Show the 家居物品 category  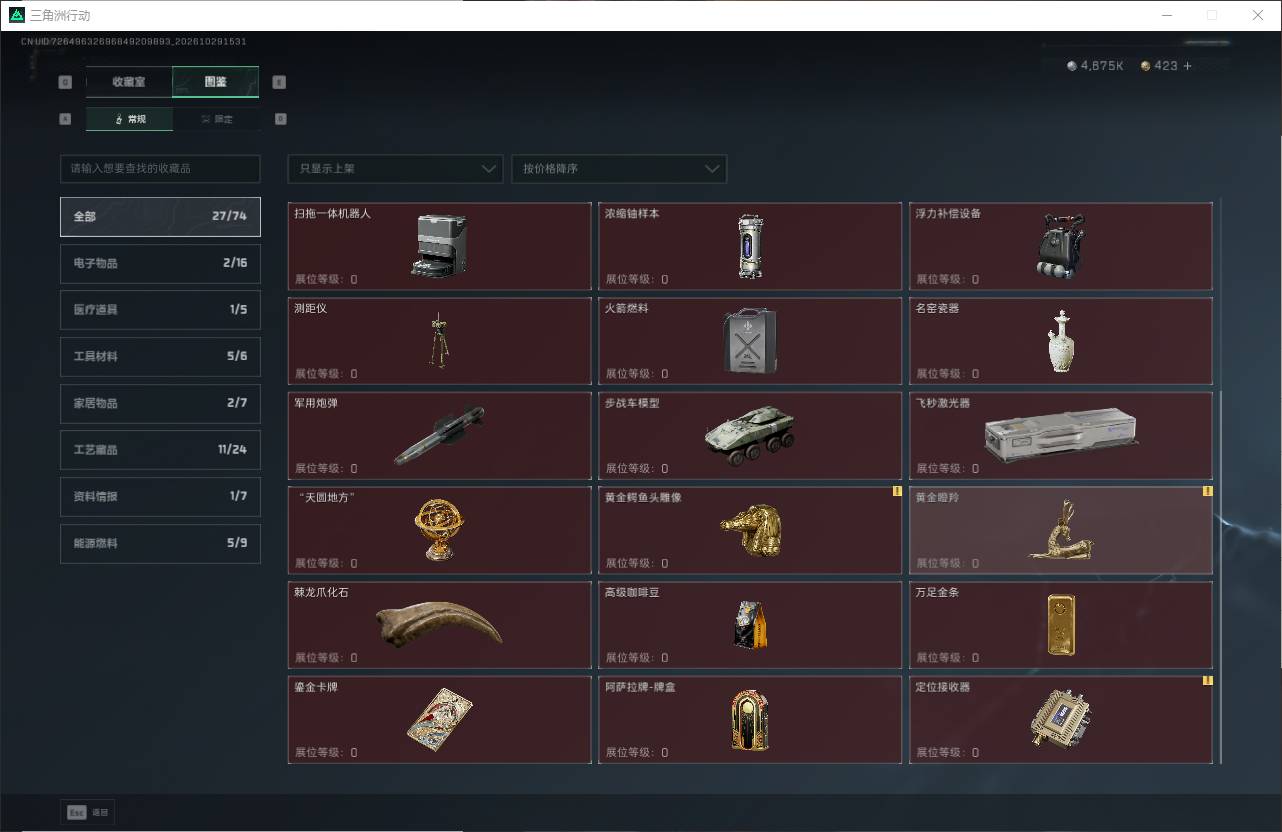(160, 403)
